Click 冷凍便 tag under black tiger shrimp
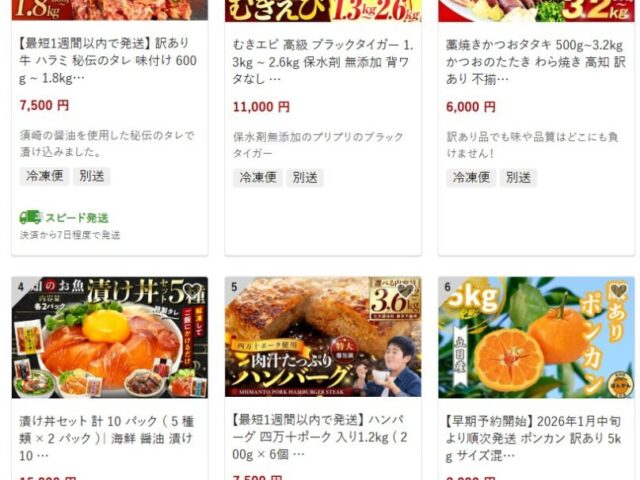 pos(258,178)
